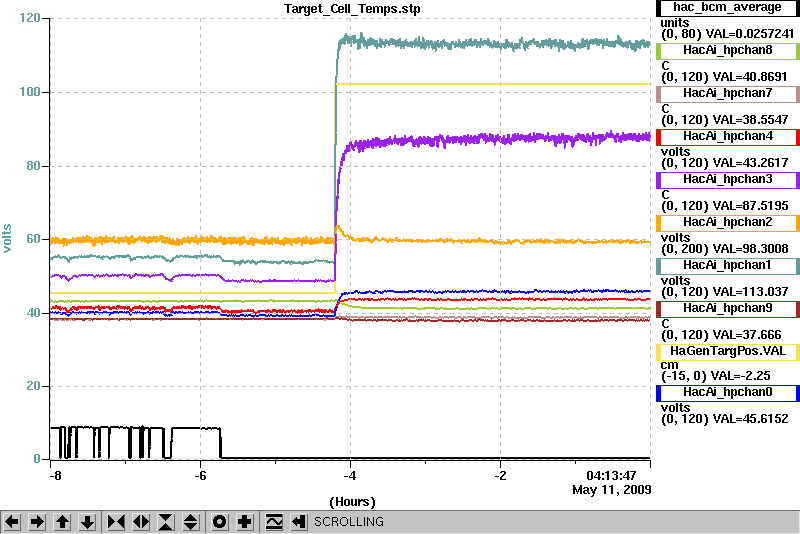Select the HacAi_hpchan8 legend entry
The width and height of the screenshot is (800, 534).
pyautogui.click(x=728, y=50)
